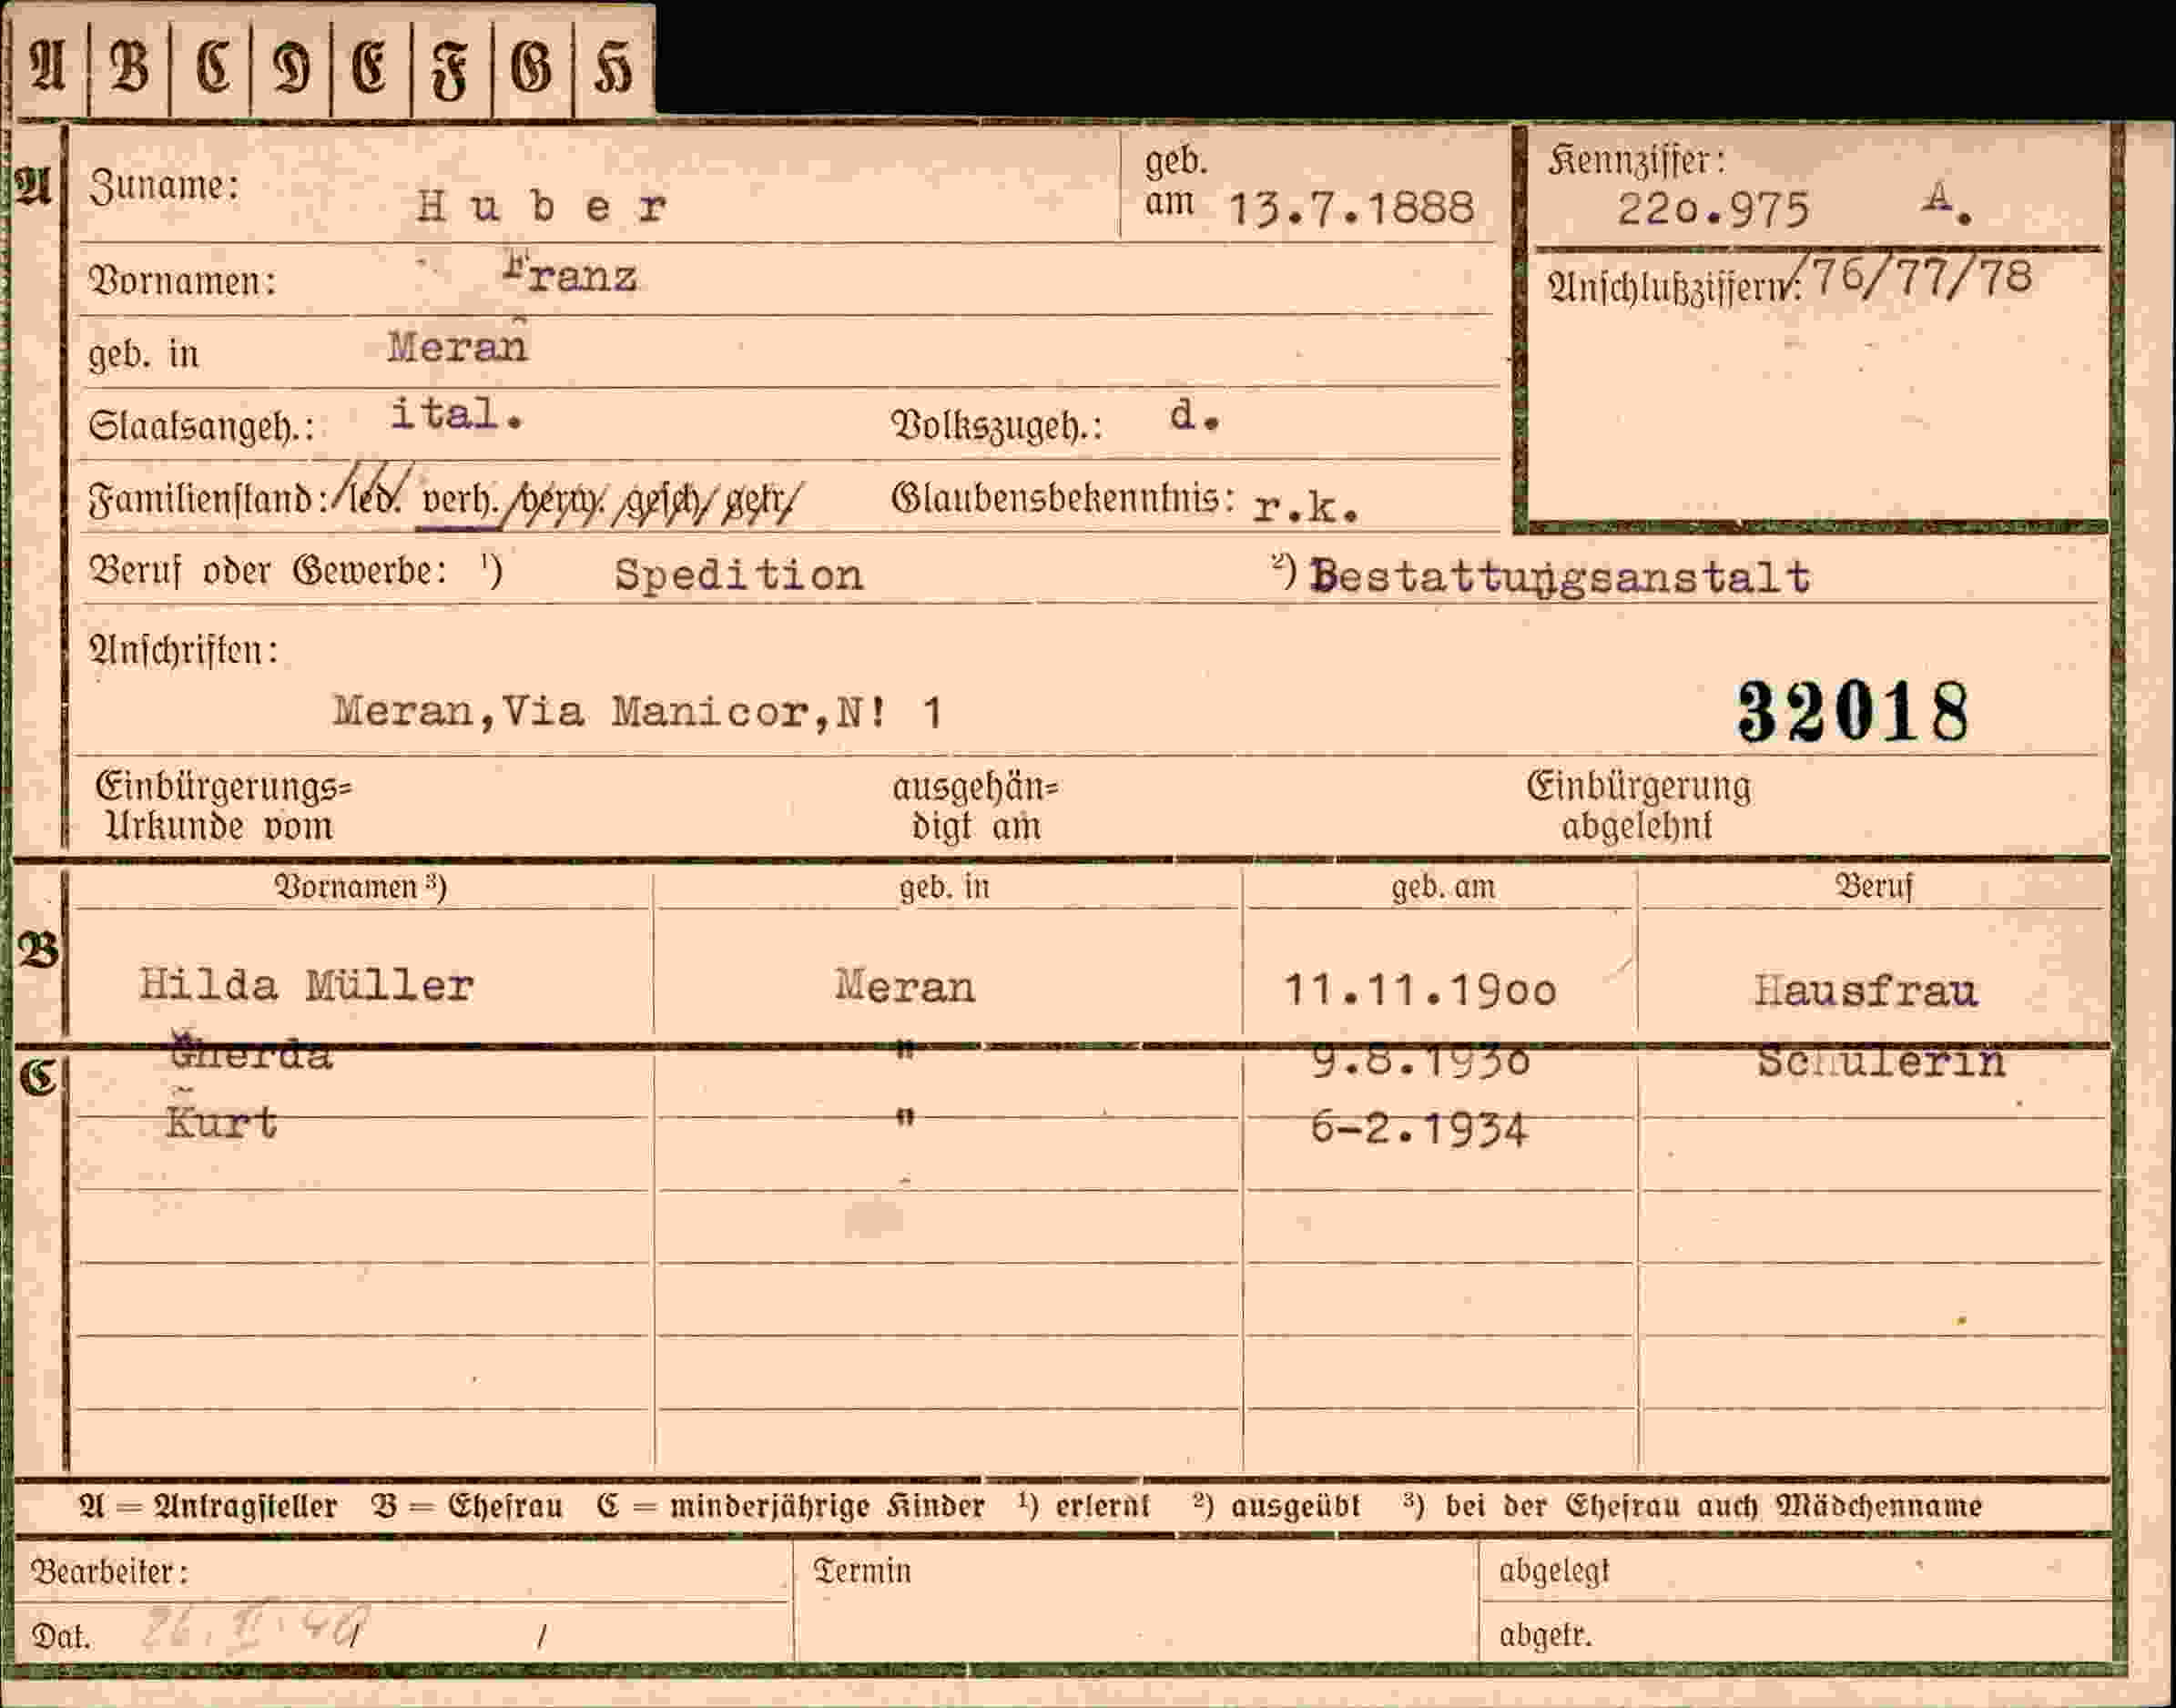2176x1708 pixels.
Task: Click the "geb. in" table column header
Action: click(x=944, y=887)
